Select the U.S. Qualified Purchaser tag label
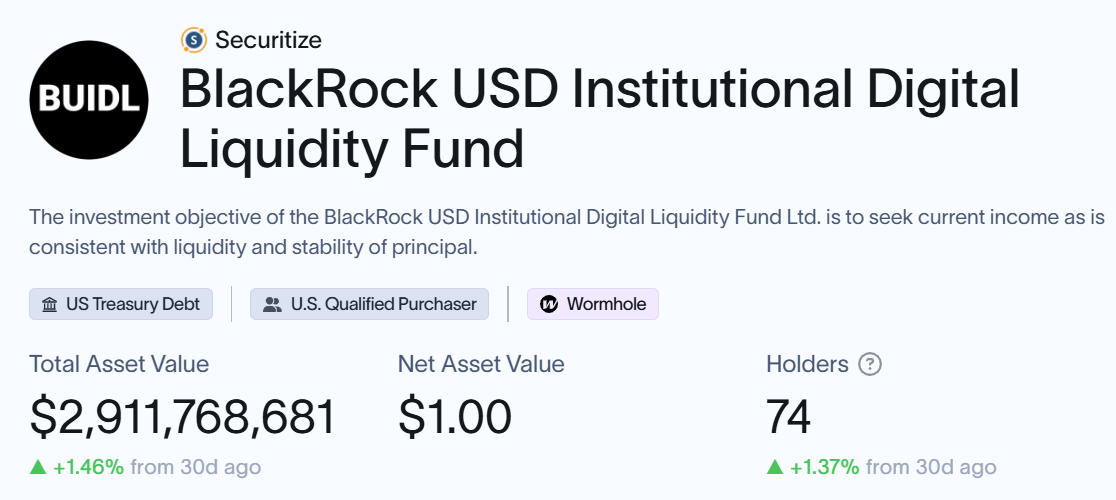The image size is (1116, 500). (x=383, y=304)
